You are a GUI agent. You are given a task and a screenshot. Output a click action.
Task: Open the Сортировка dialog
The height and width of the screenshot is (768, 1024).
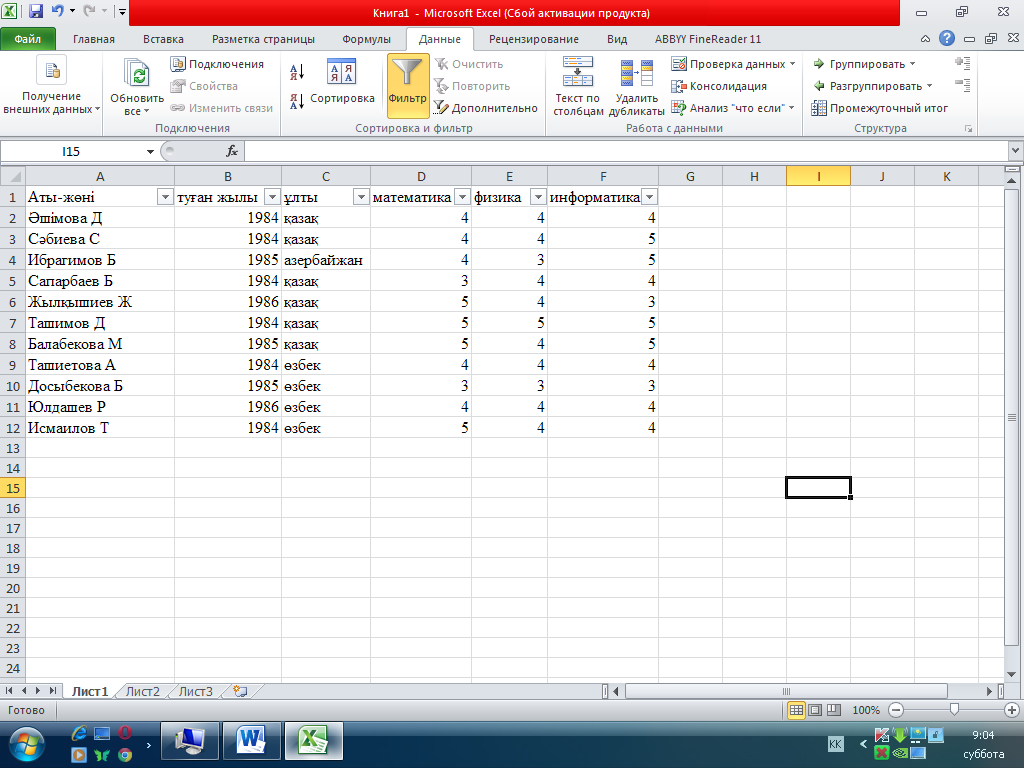coord(342,83)
